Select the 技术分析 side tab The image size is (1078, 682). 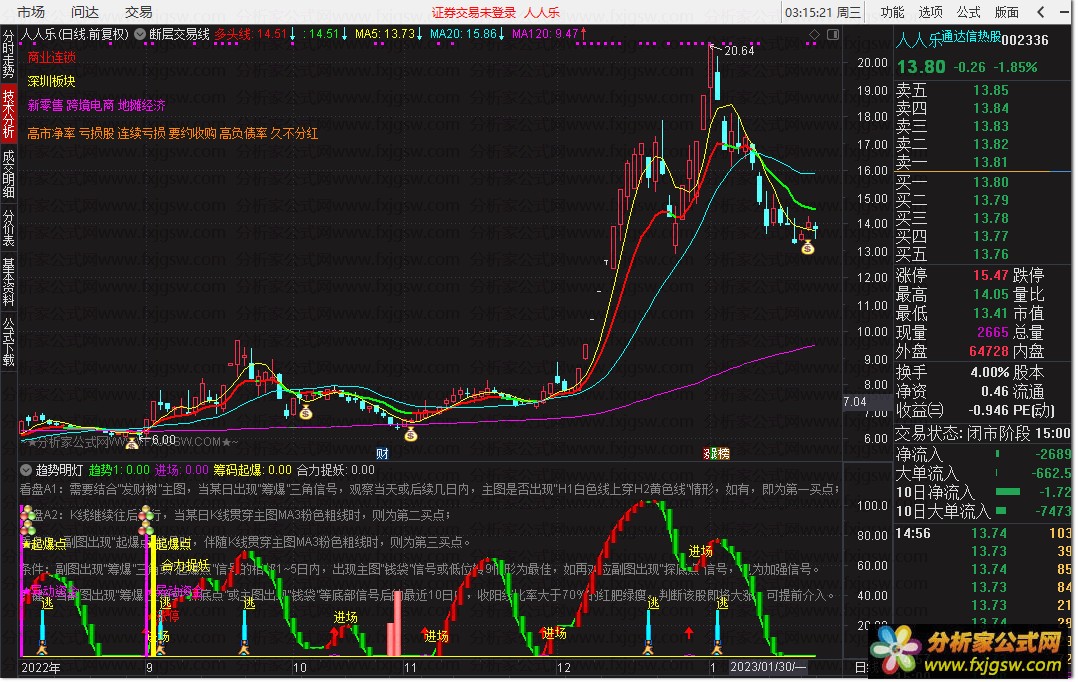8,114
